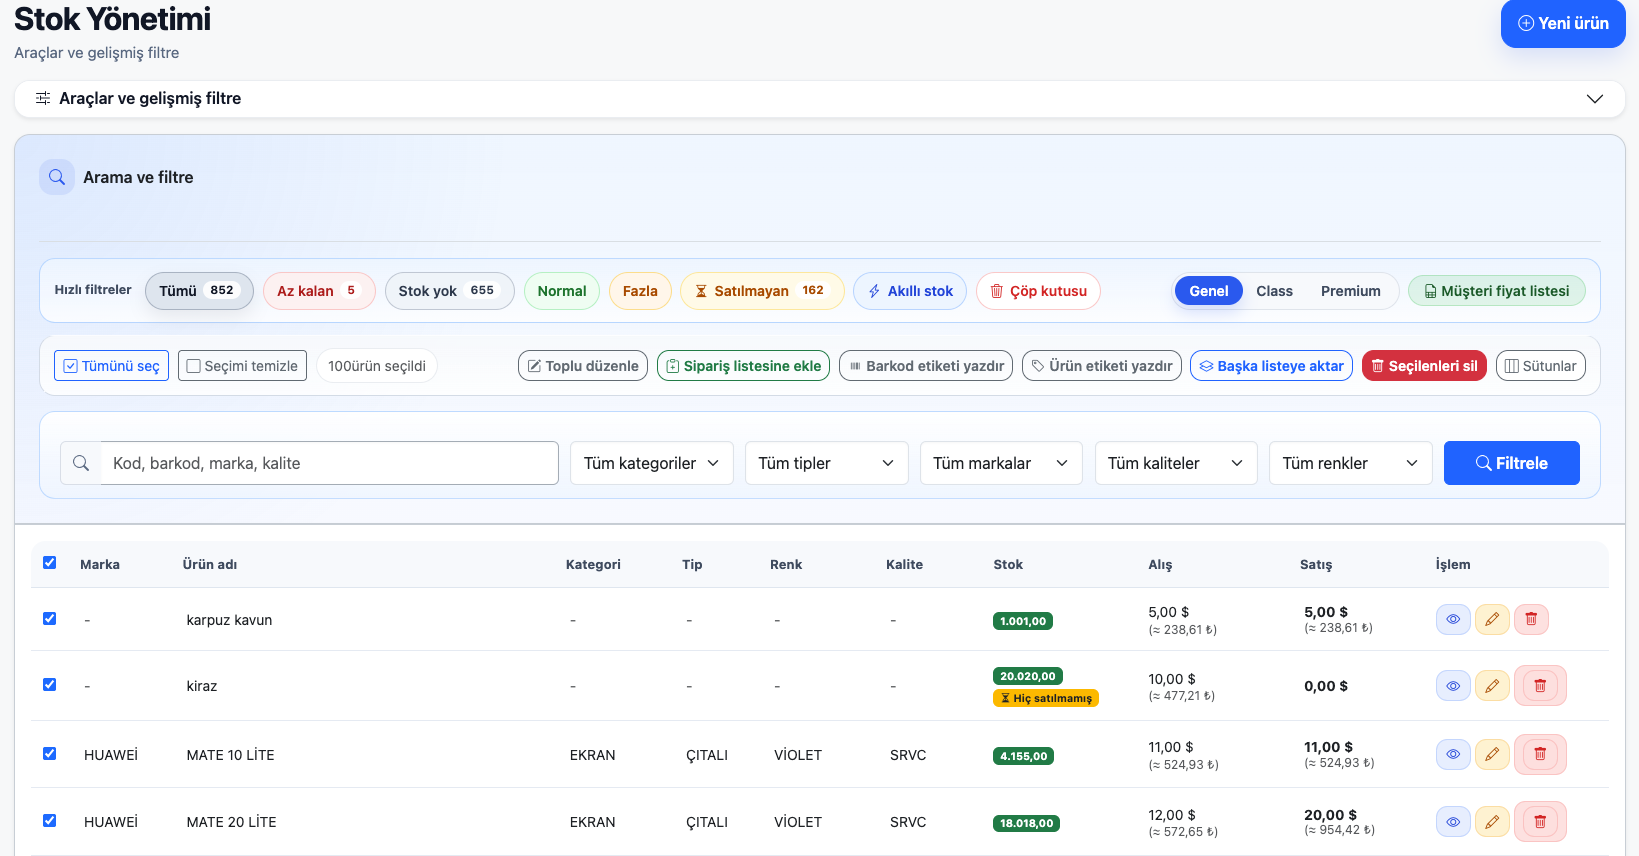Open the Tüm kaliteler dropdown
Viewport: 1639px width, 856px height.
(x=1176, y=463)
